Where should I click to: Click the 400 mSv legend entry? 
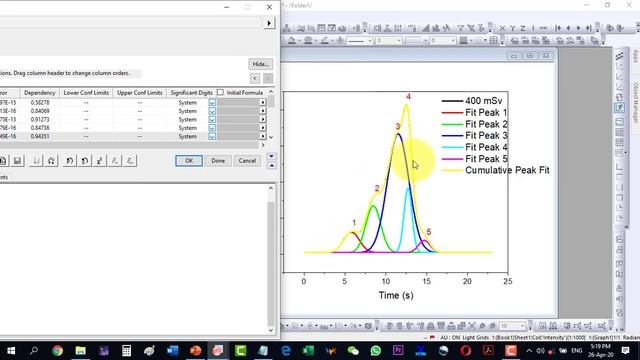coord(472,101)
